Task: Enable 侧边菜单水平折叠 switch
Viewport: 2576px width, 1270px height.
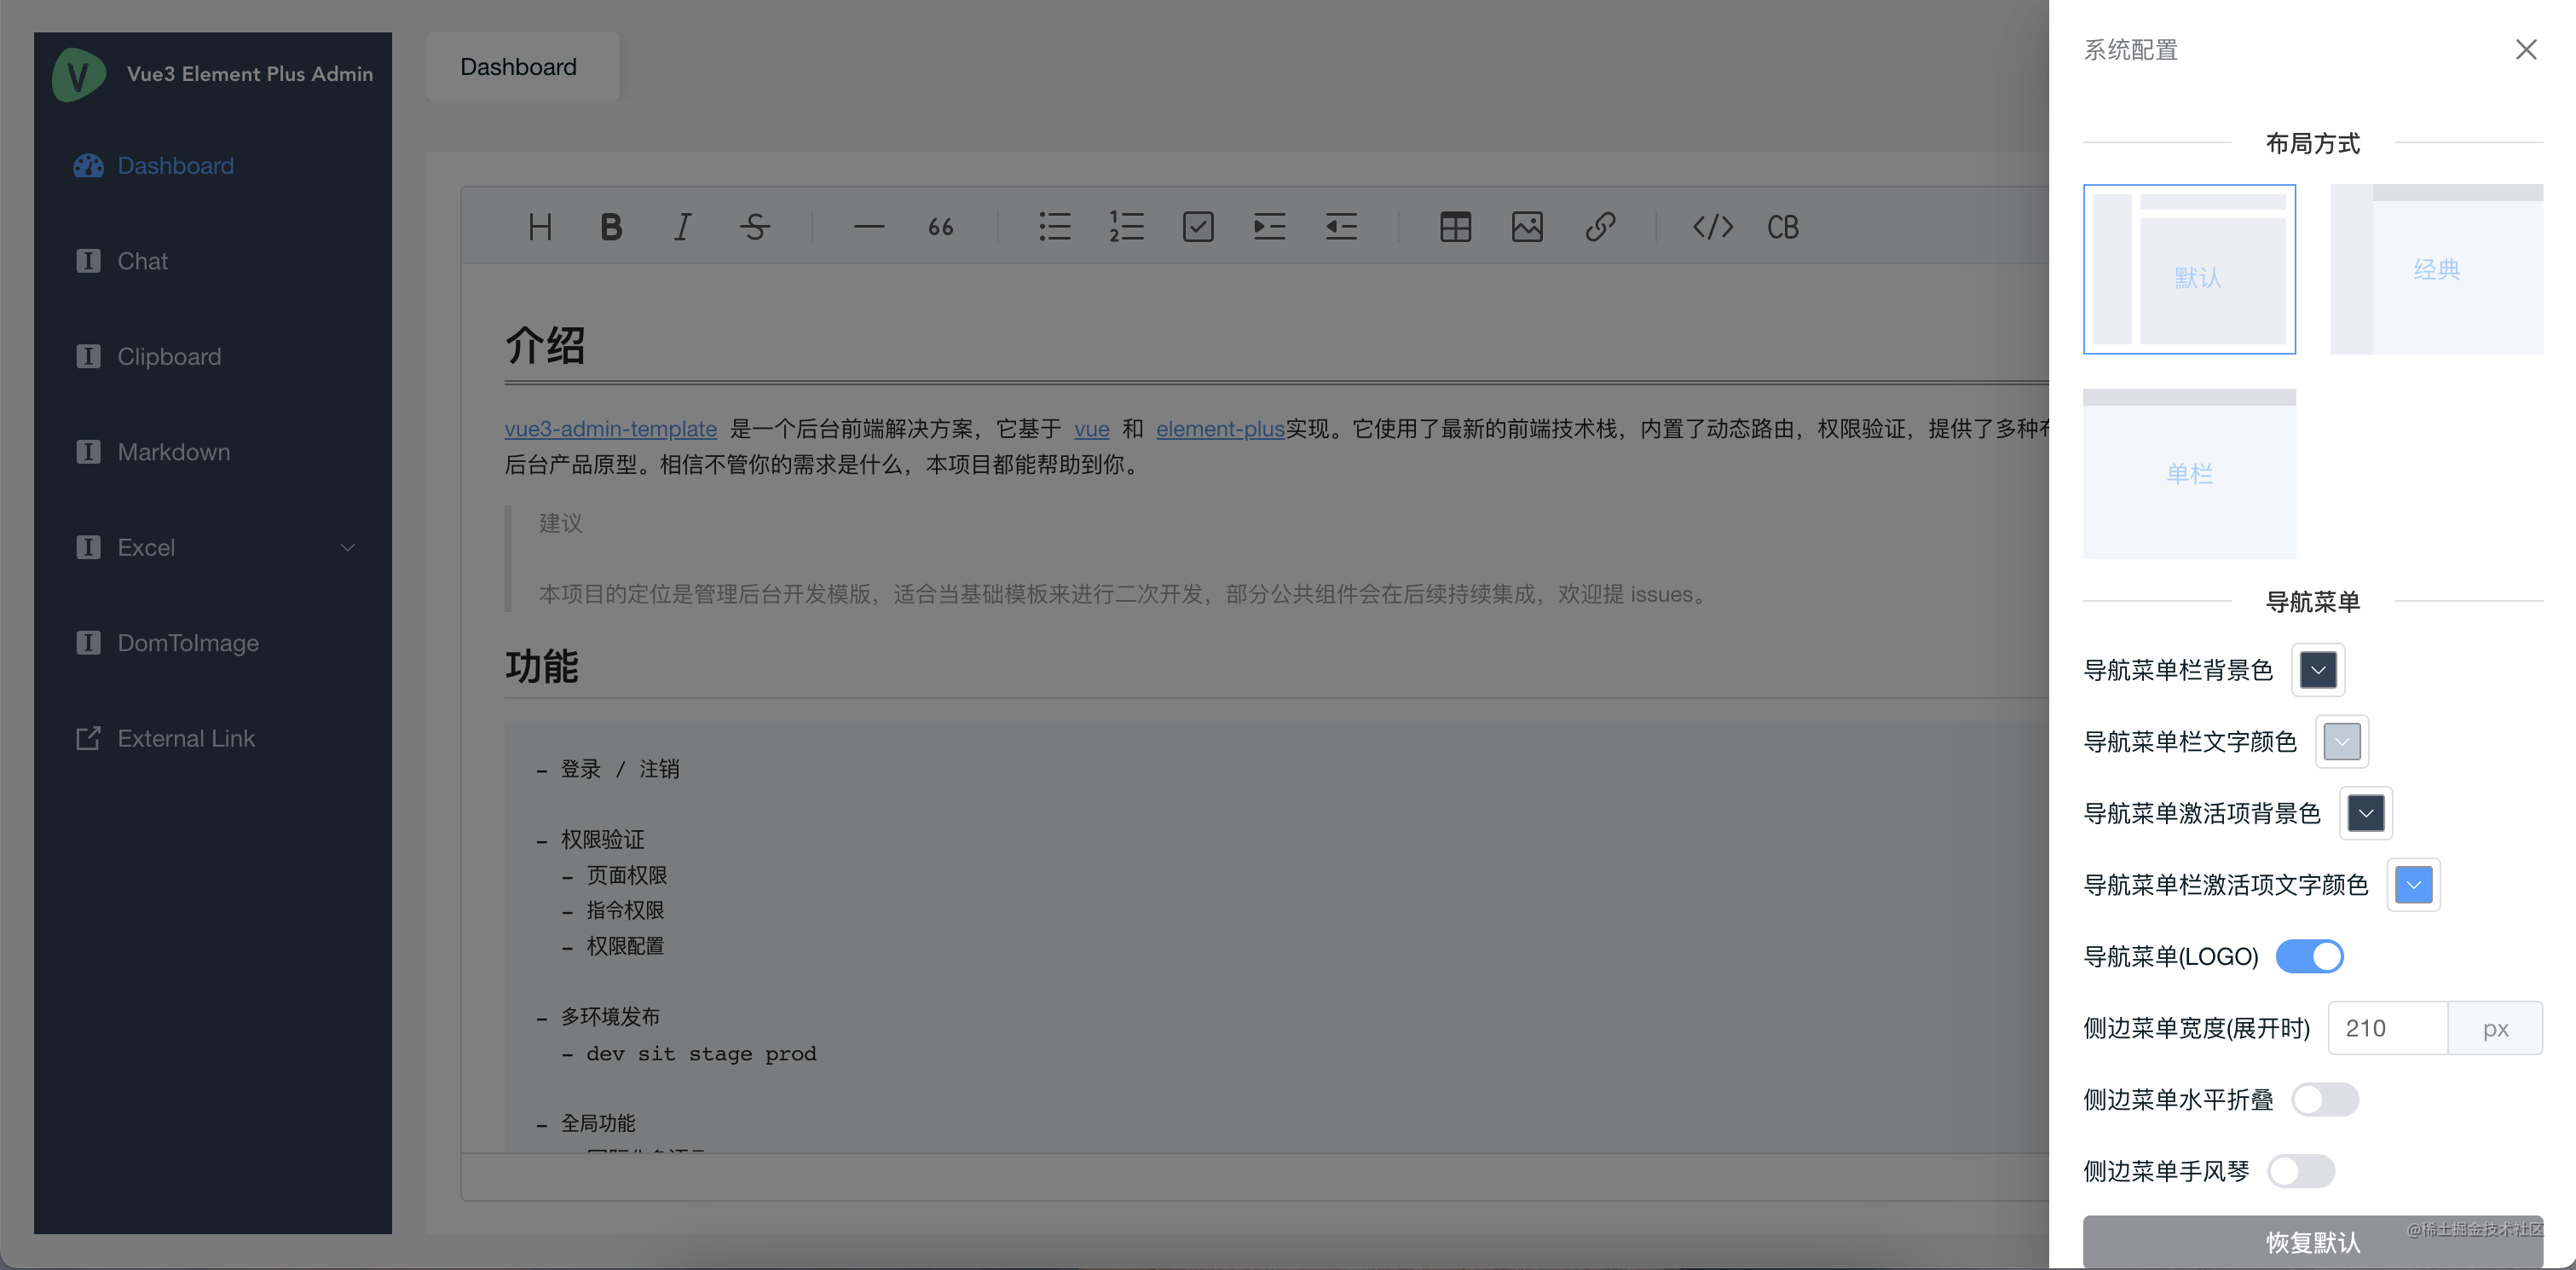Action: tap(2325, 1099)
